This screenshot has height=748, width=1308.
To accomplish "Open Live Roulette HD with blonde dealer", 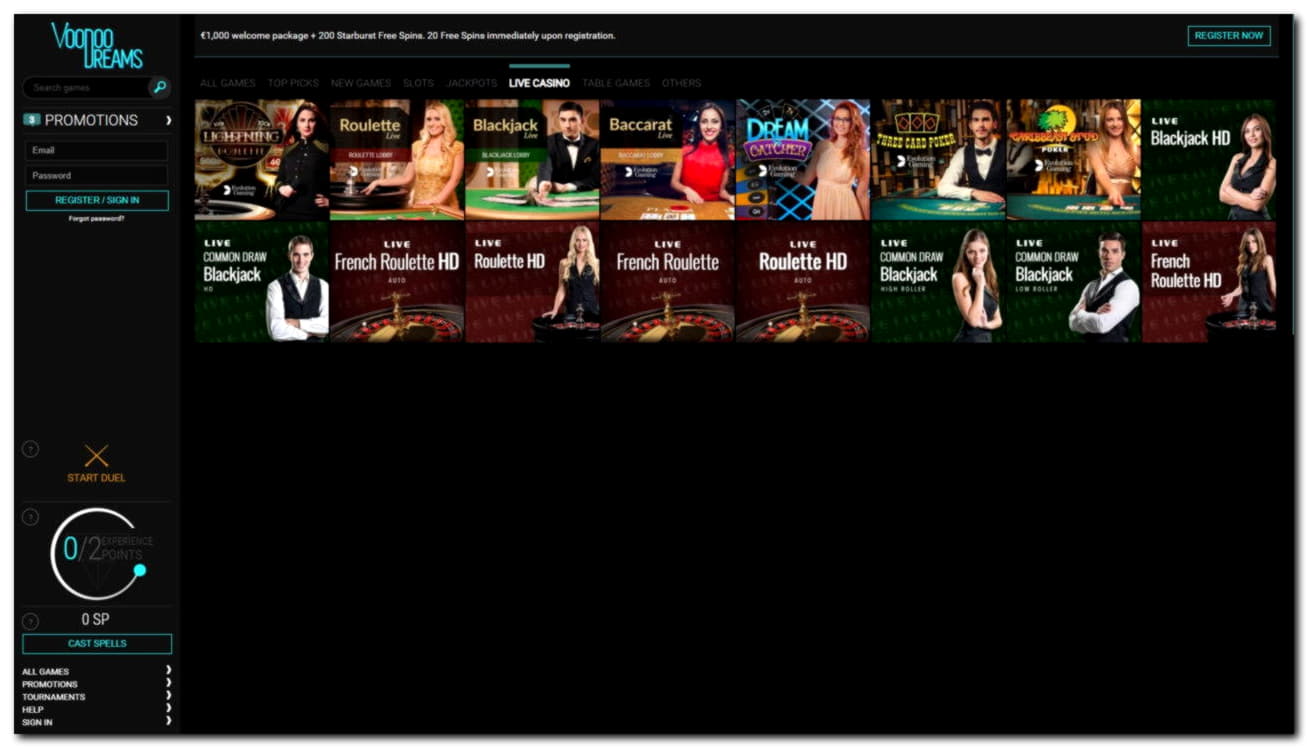I will click(x=532, y=282).
